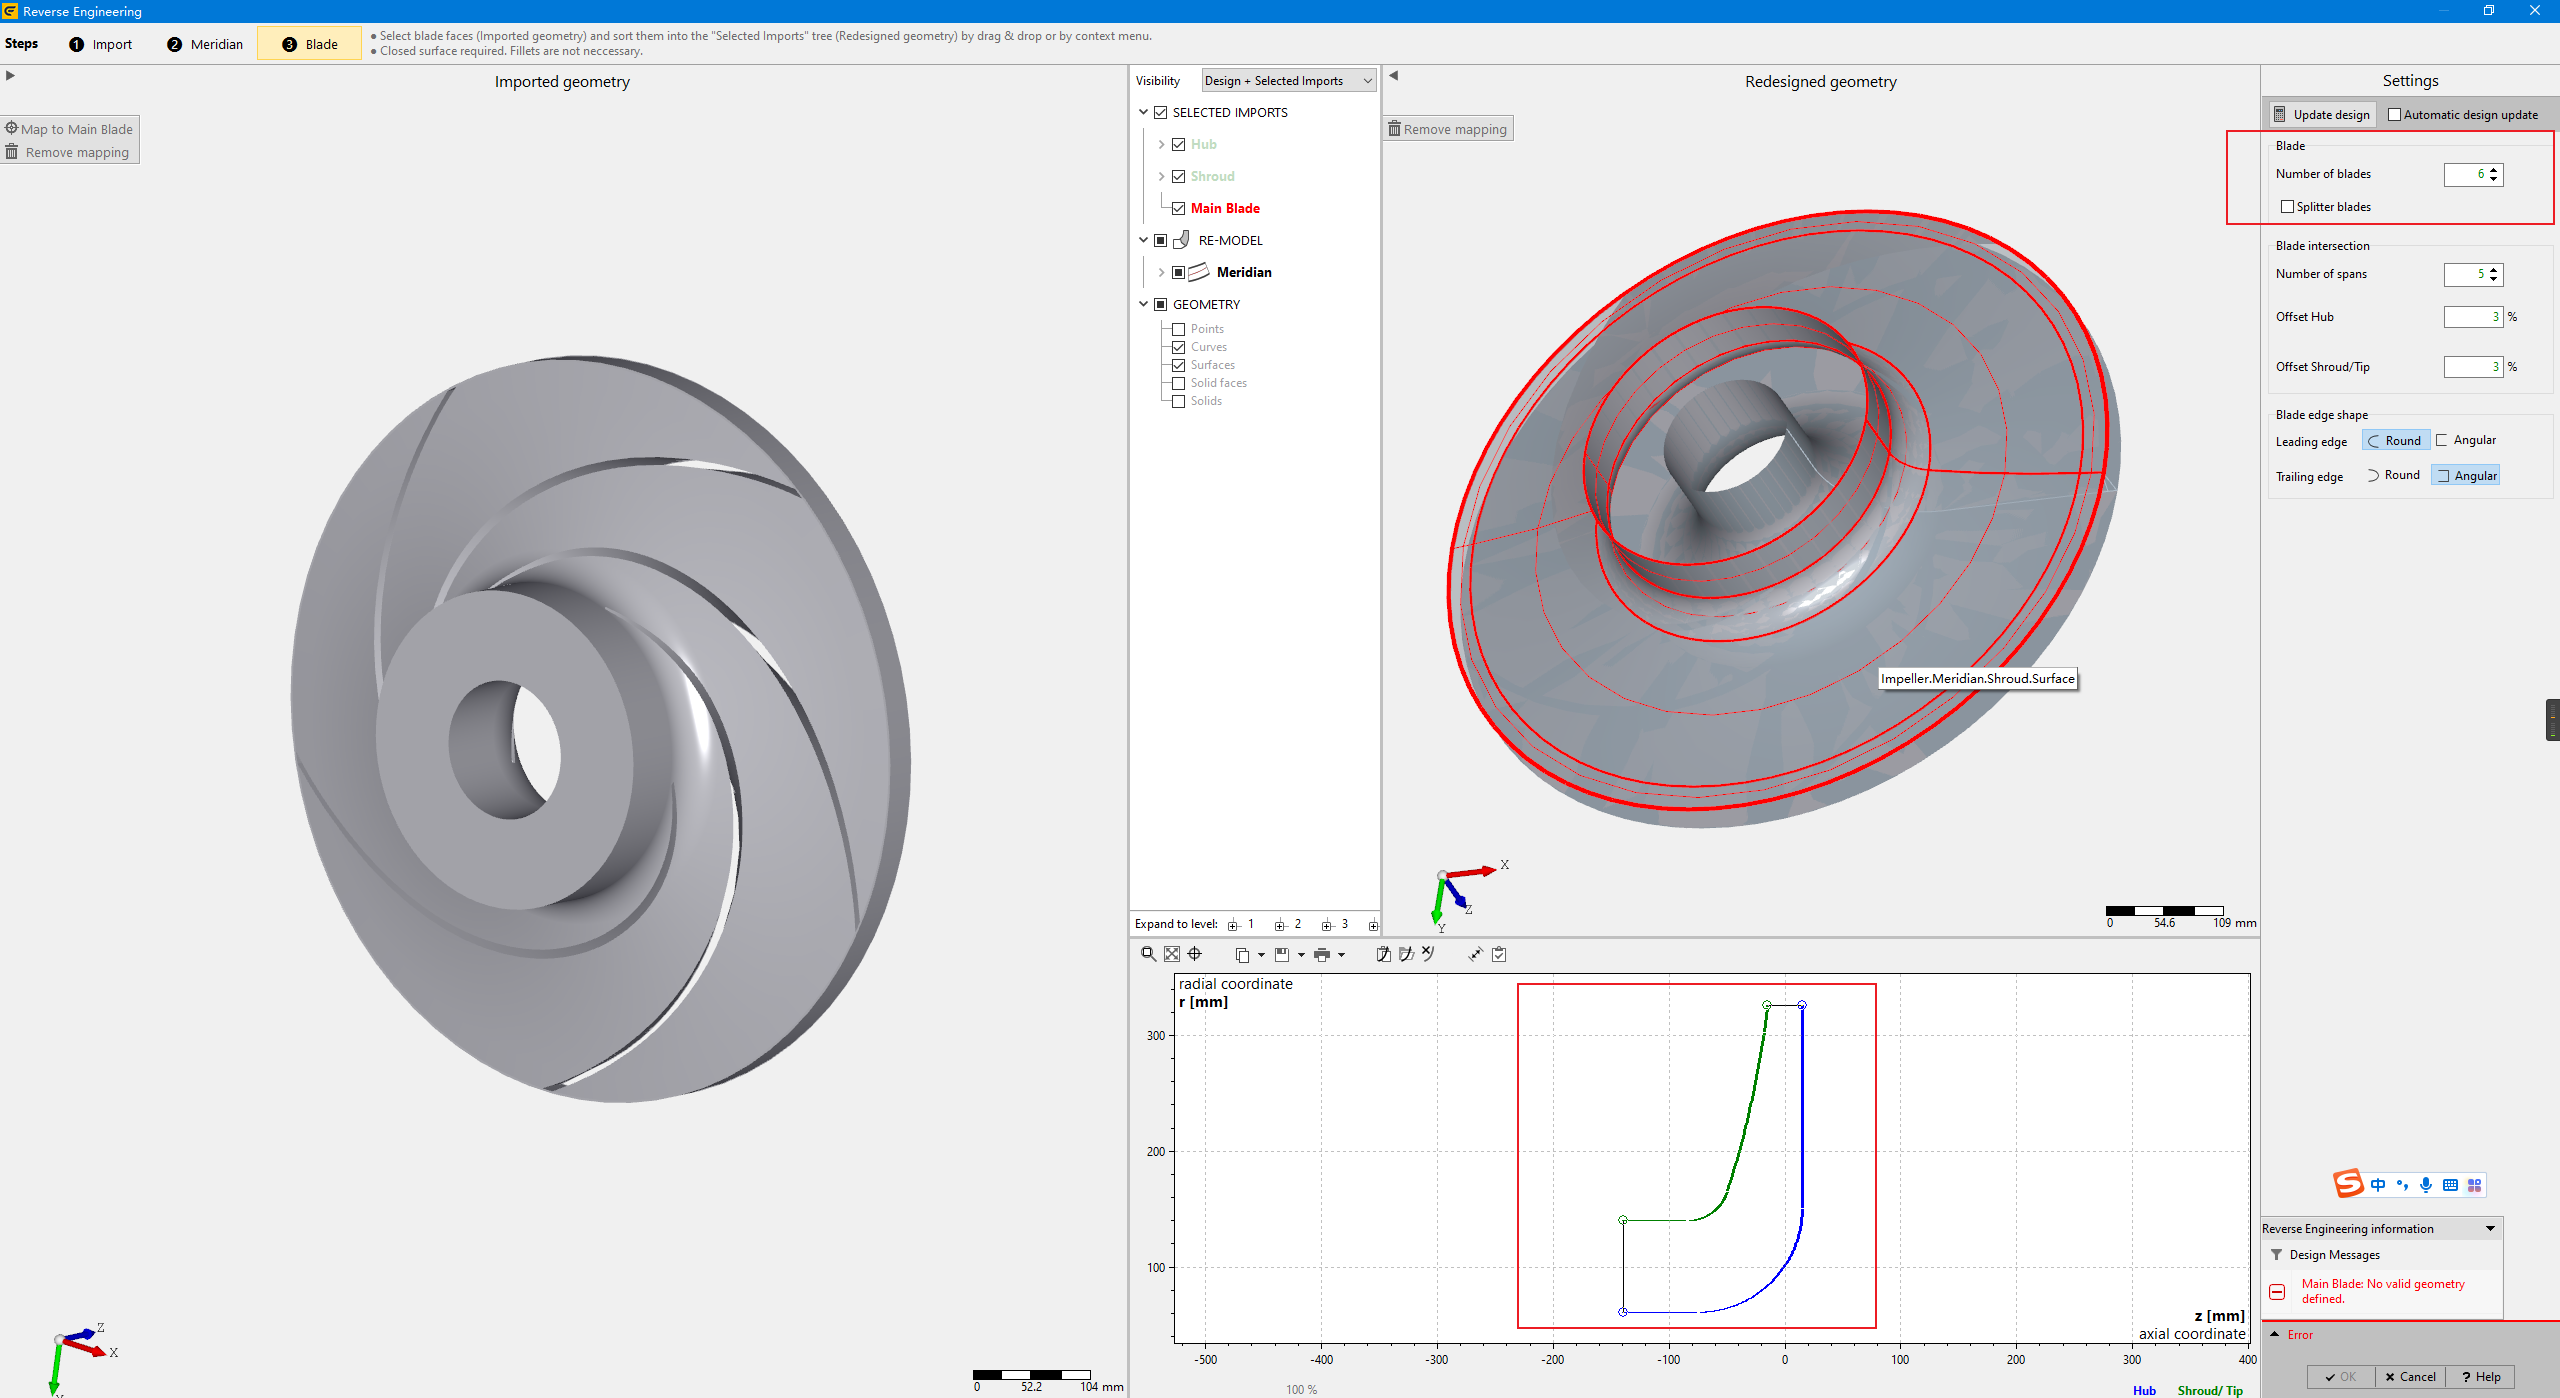The height and width of the screenshot is (1398, 2560).
Task: Click the zoom window magnifier icon
Action: click(x=1148, y=954)
